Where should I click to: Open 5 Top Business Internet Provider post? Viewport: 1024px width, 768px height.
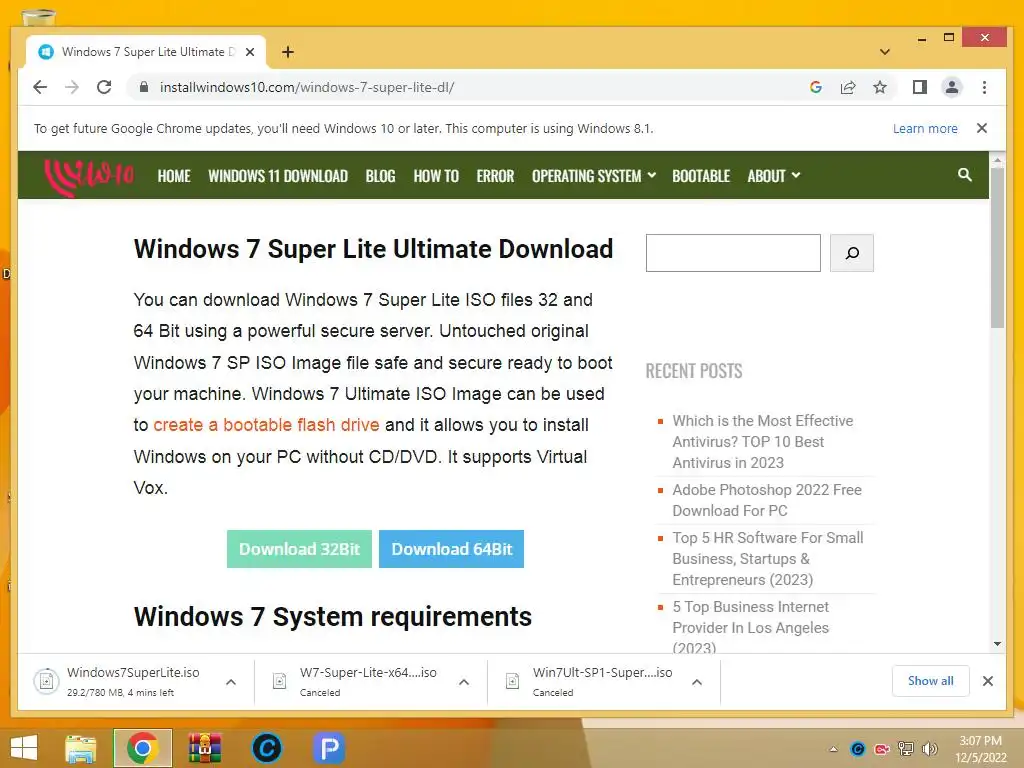pos(750,627)
